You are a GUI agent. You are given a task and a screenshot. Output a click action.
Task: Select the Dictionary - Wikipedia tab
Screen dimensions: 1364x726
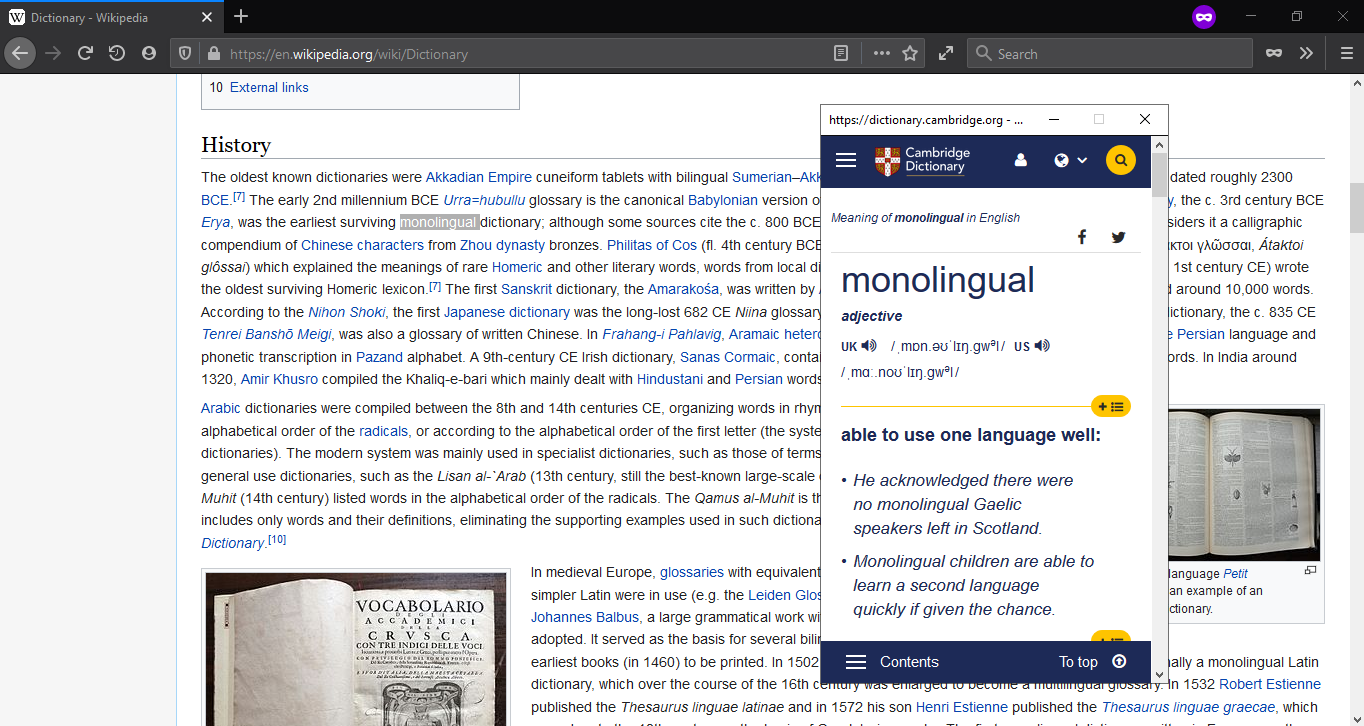[110, 18]
